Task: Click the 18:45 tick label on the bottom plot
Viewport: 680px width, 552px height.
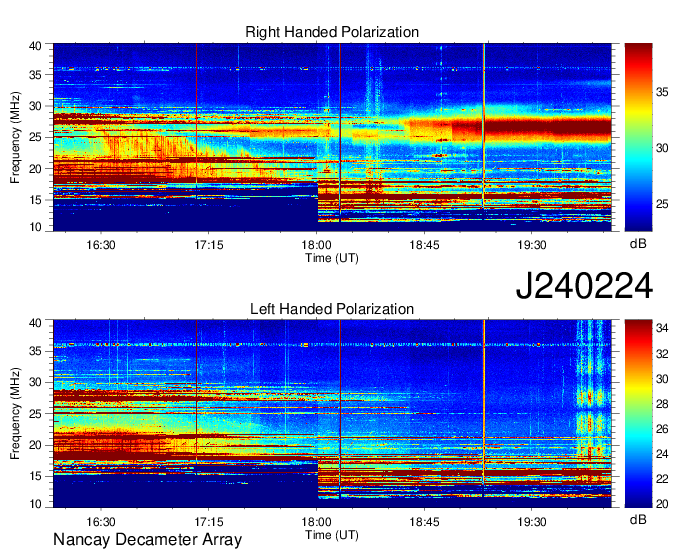Action: pos(425,521)
